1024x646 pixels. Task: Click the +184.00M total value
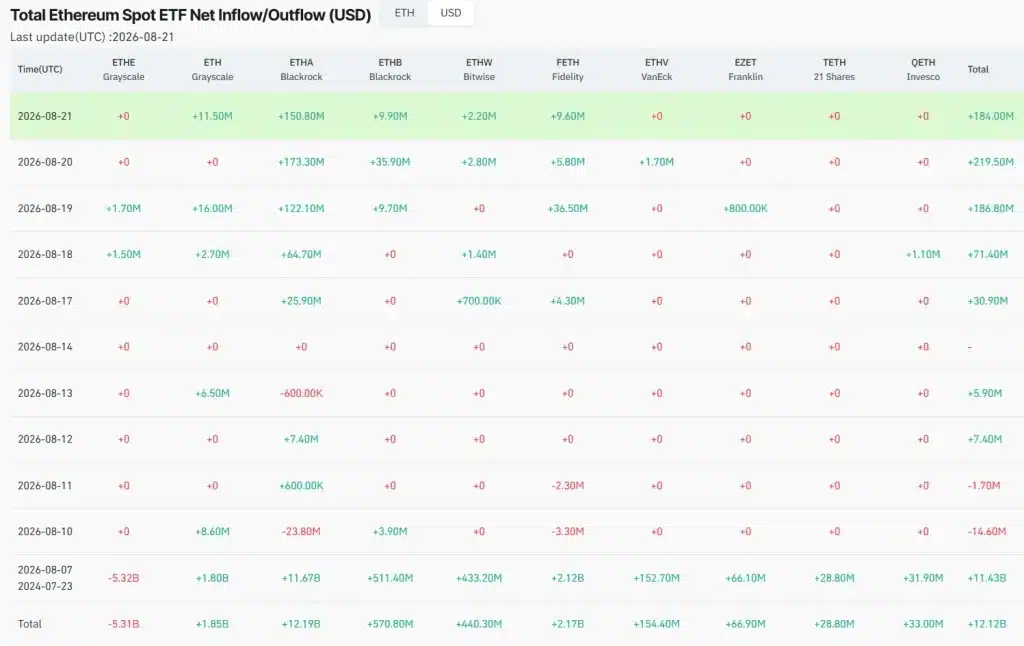990,116
